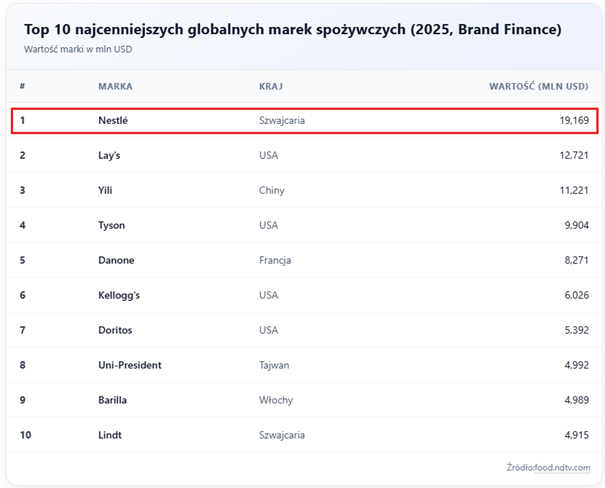The width and height of the screenshot is (605, 488).
Task: Select the Włochy country cell
Action: click(276, 400)
